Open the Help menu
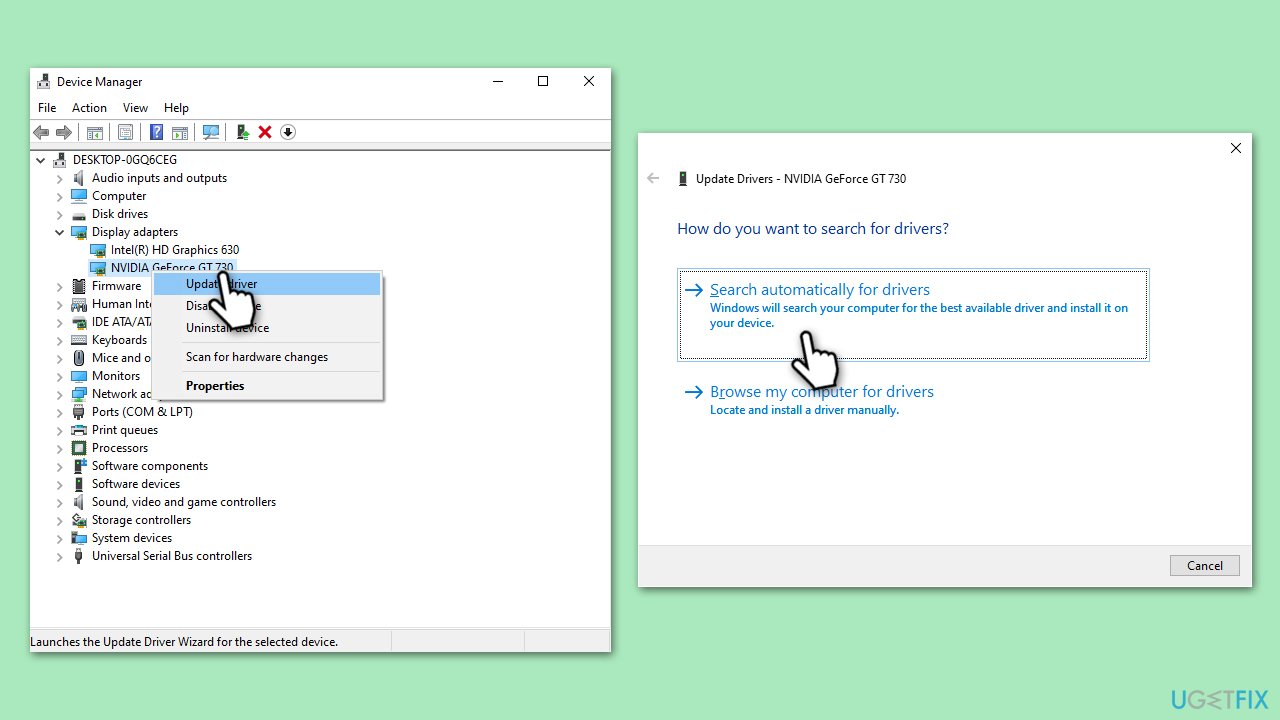 click(x=176, y=108)
